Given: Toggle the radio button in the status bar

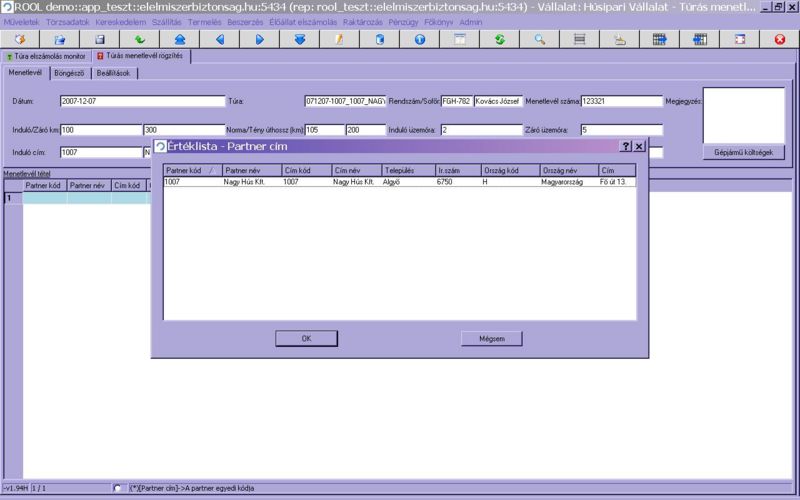Looking at the screenshot, I should pyautogui.click(x=119, y=488).
